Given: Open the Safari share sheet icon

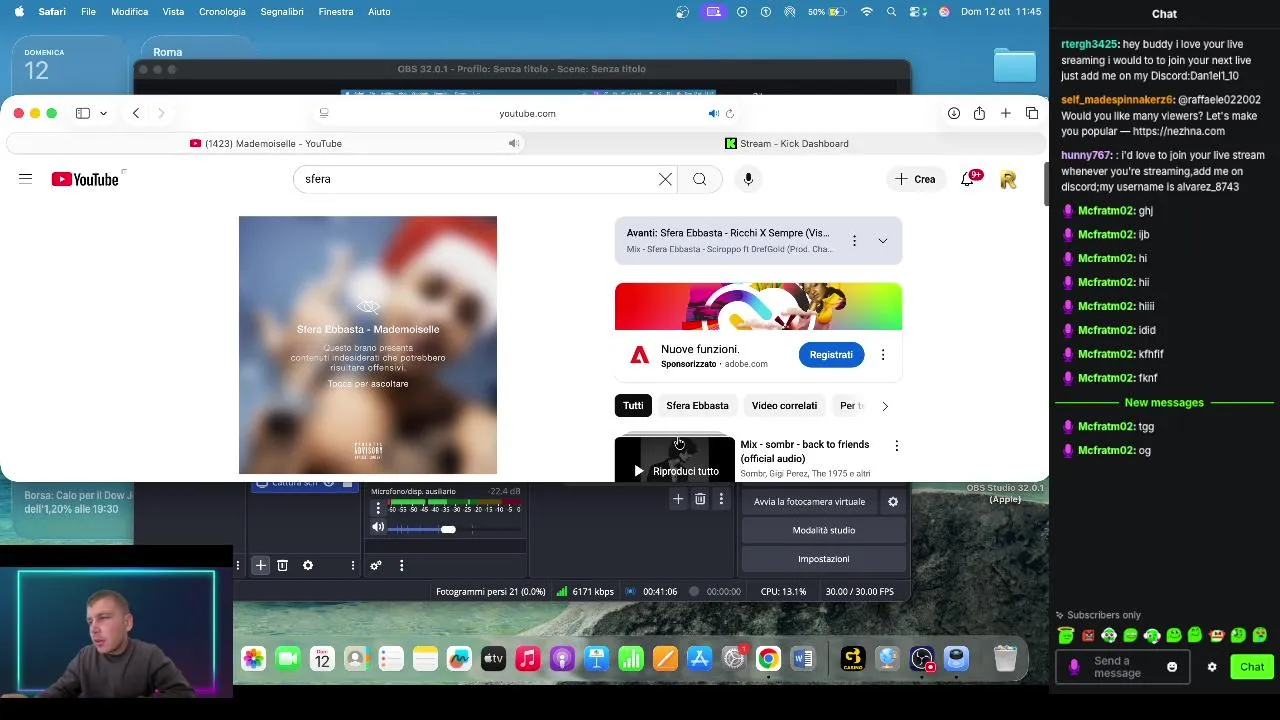Looking at the screenshot, I should pos(979,113).
